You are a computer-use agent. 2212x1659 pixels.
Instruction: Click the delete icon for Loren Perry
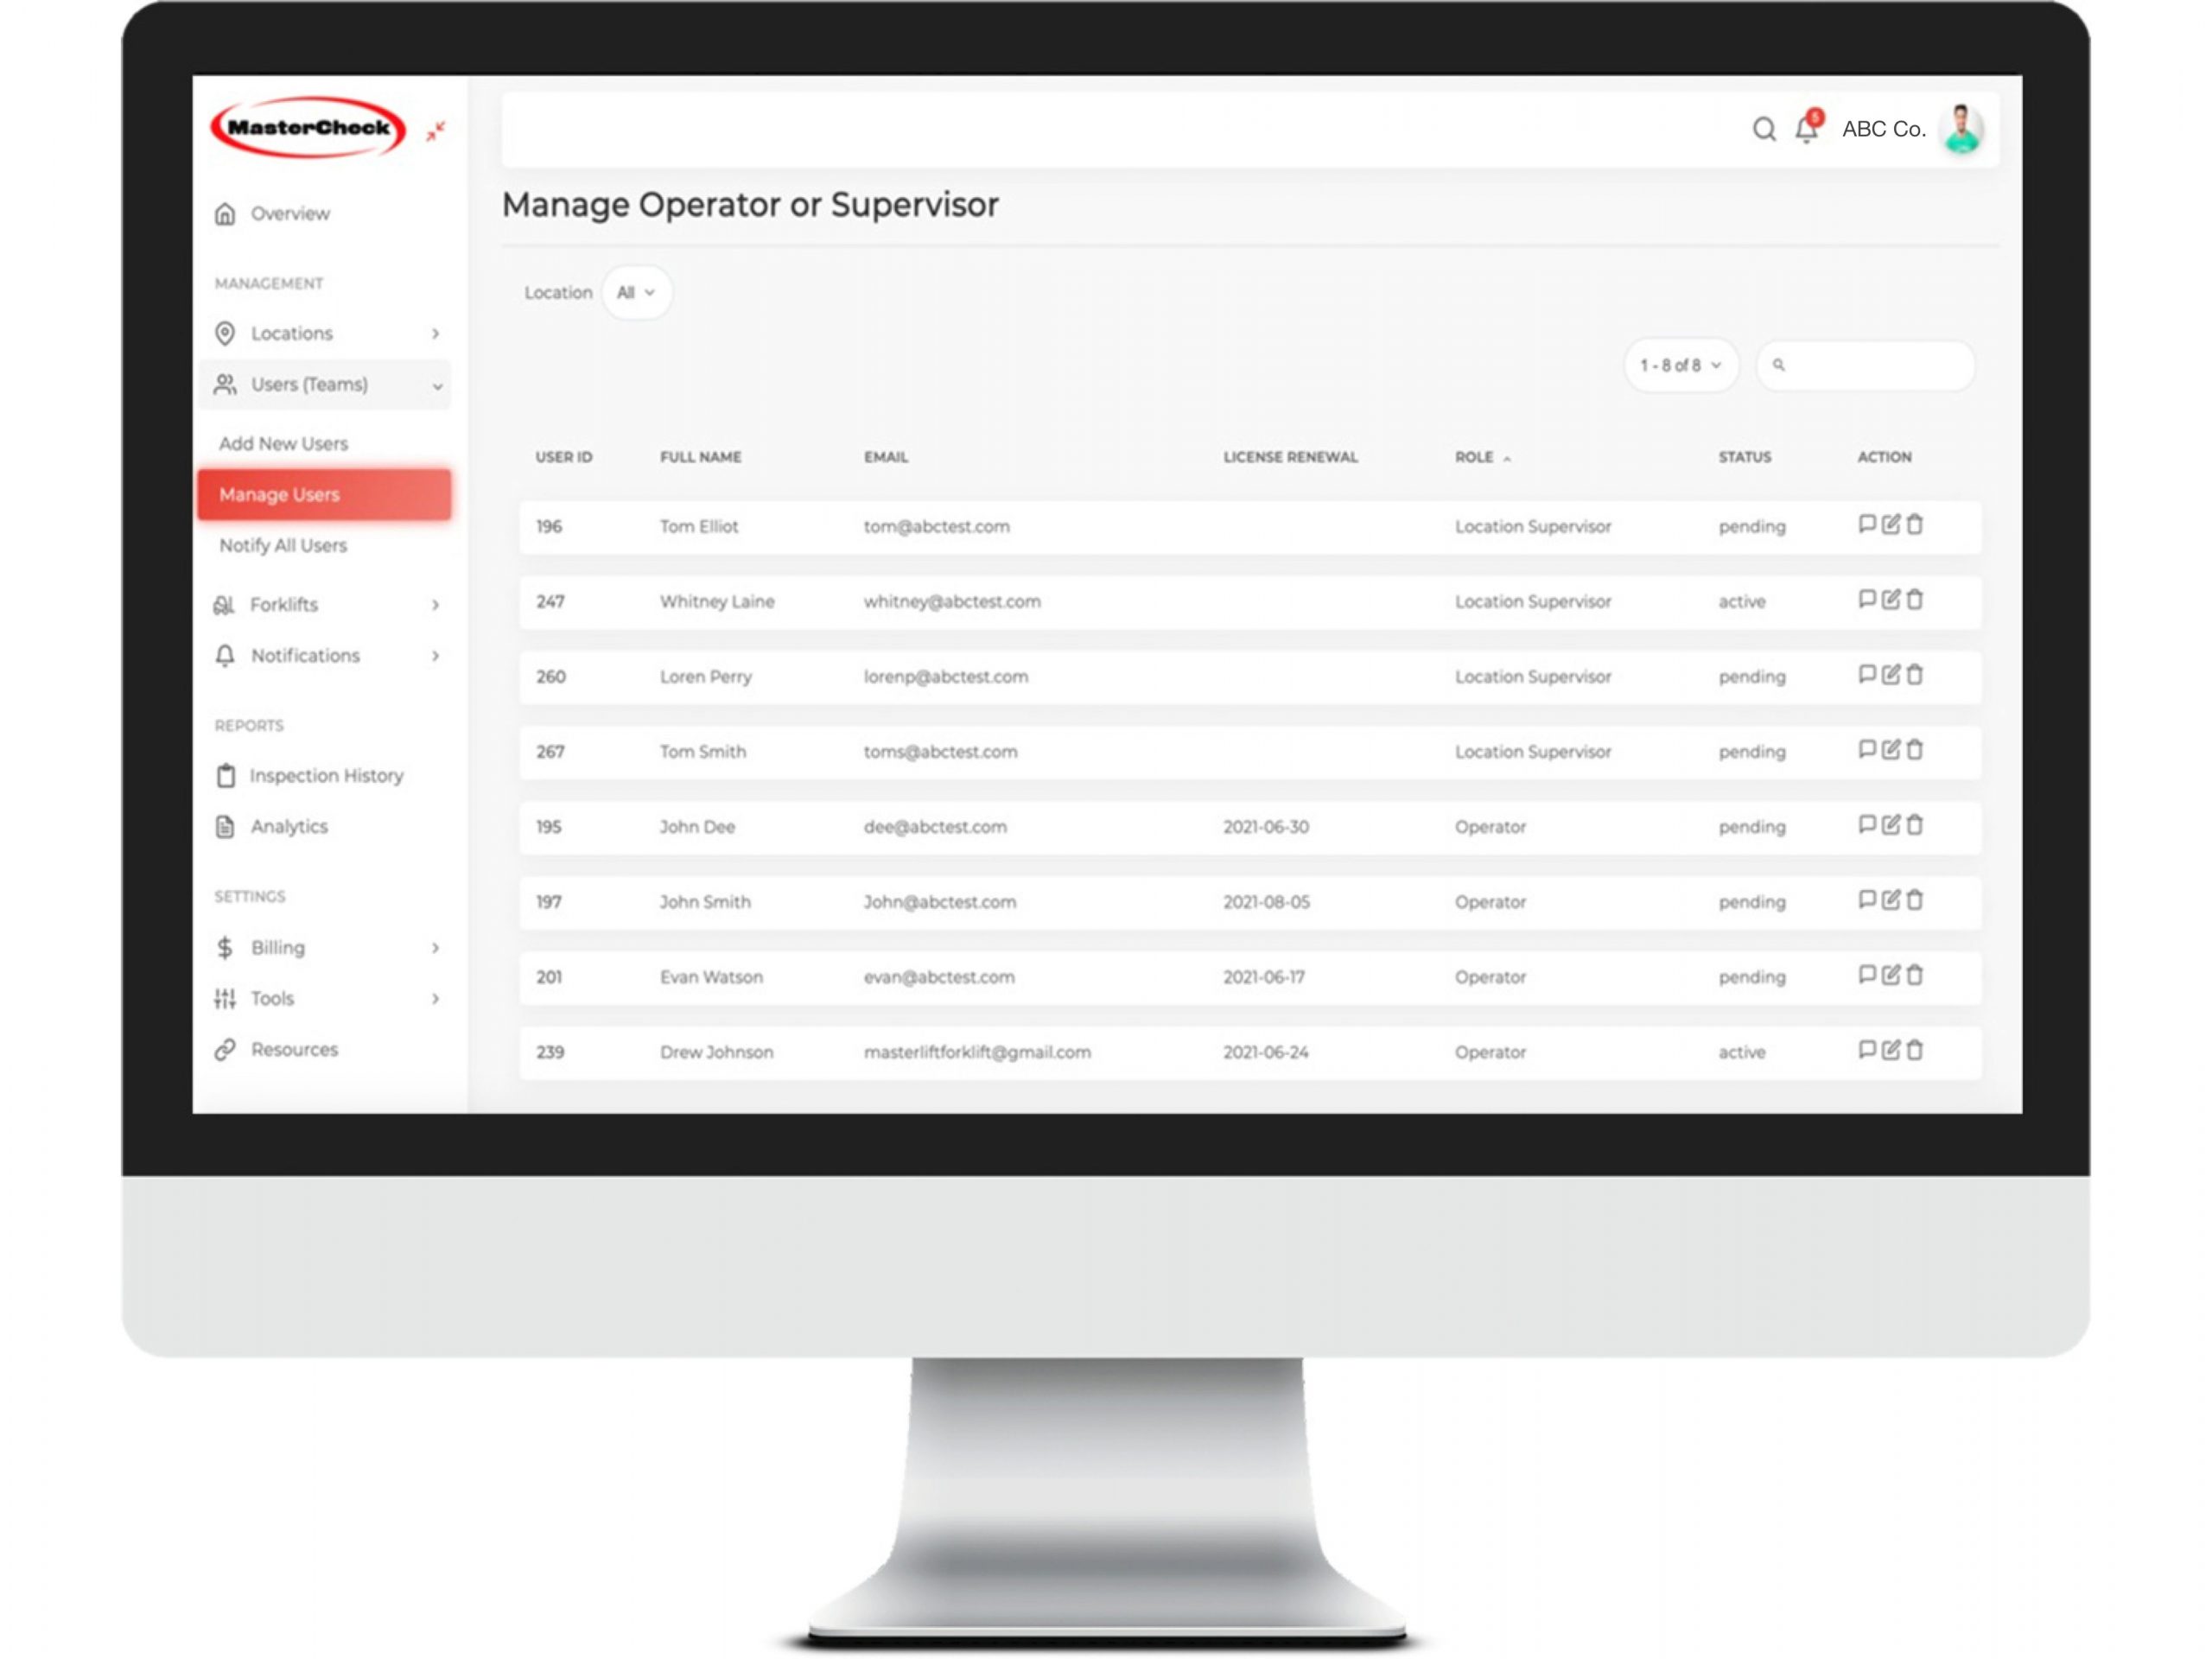(x=1916, y=675)
